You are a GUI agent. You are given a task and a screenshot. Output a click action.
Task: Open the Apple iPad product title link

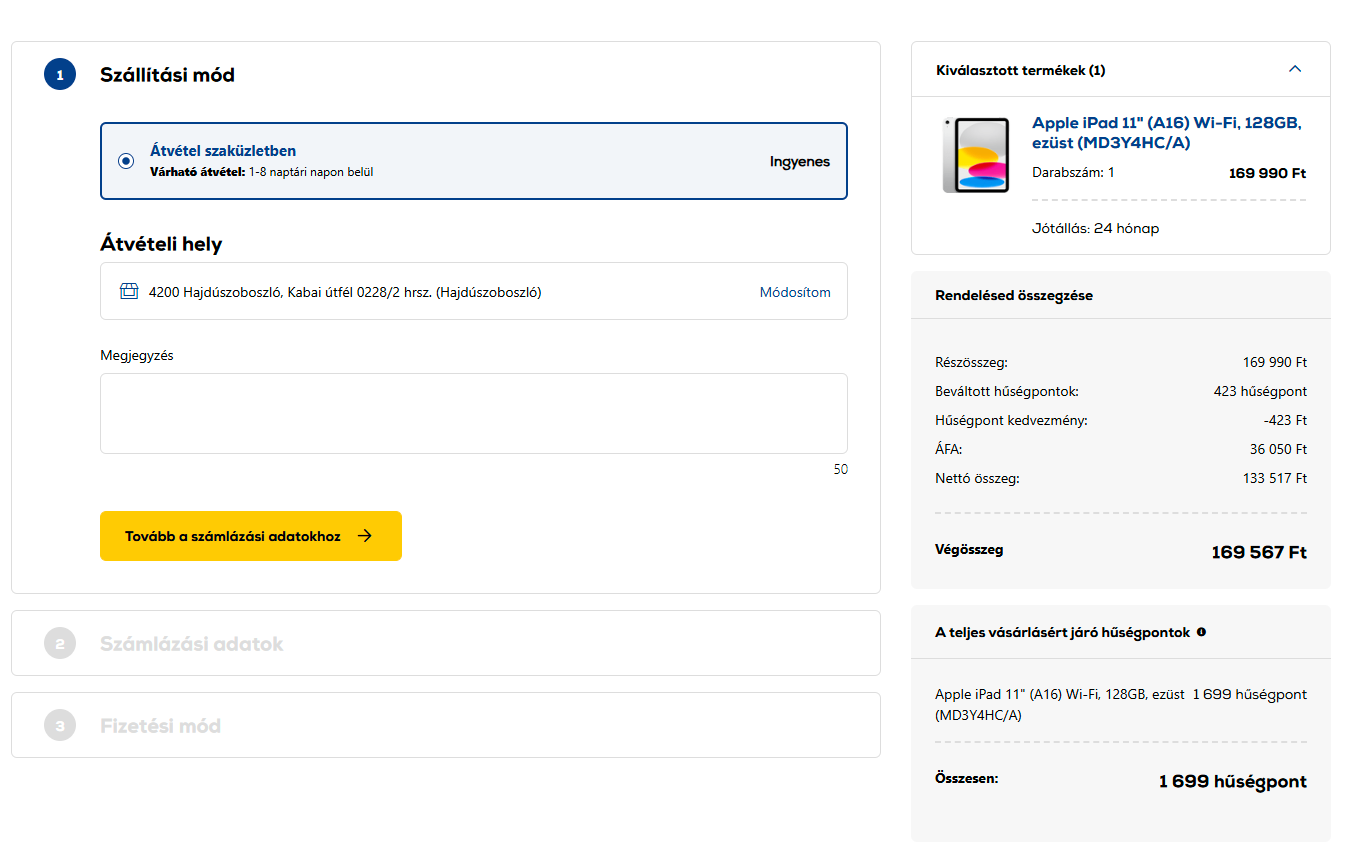(1167, 132)
